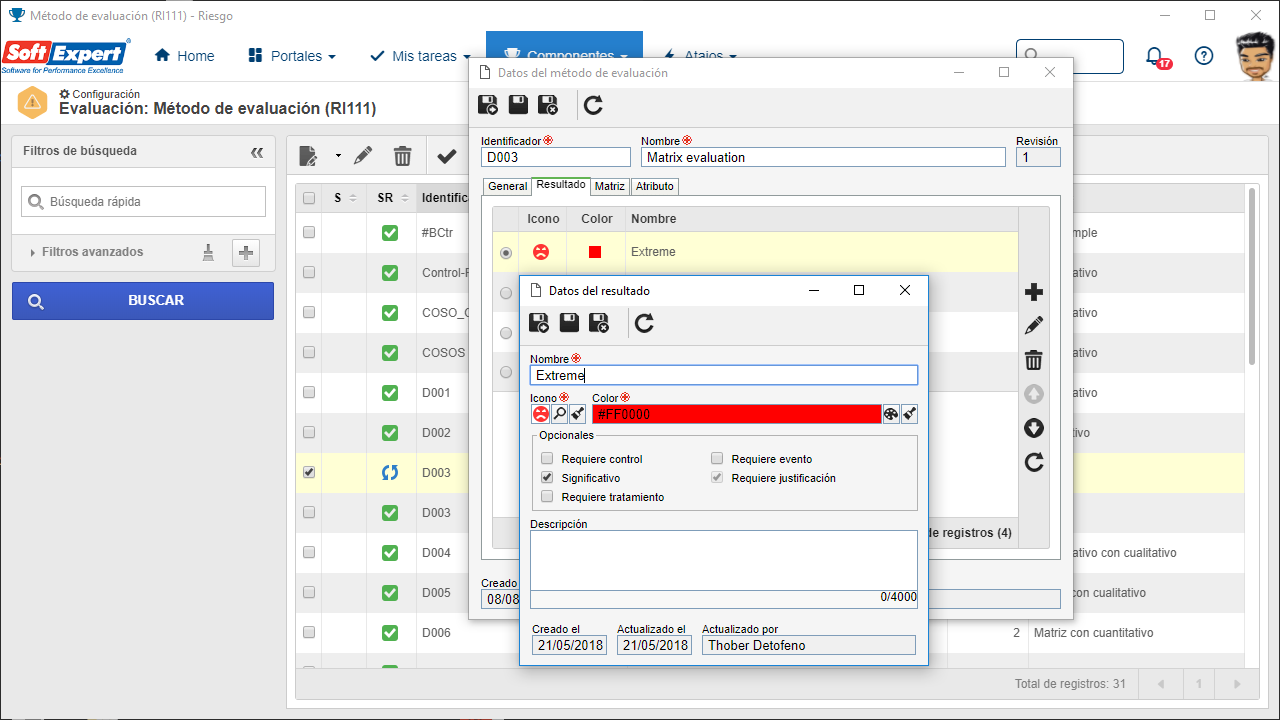Go to previous page in pagination
The width and height of the screenshot is (1280, 720).
coord(1161,684)
